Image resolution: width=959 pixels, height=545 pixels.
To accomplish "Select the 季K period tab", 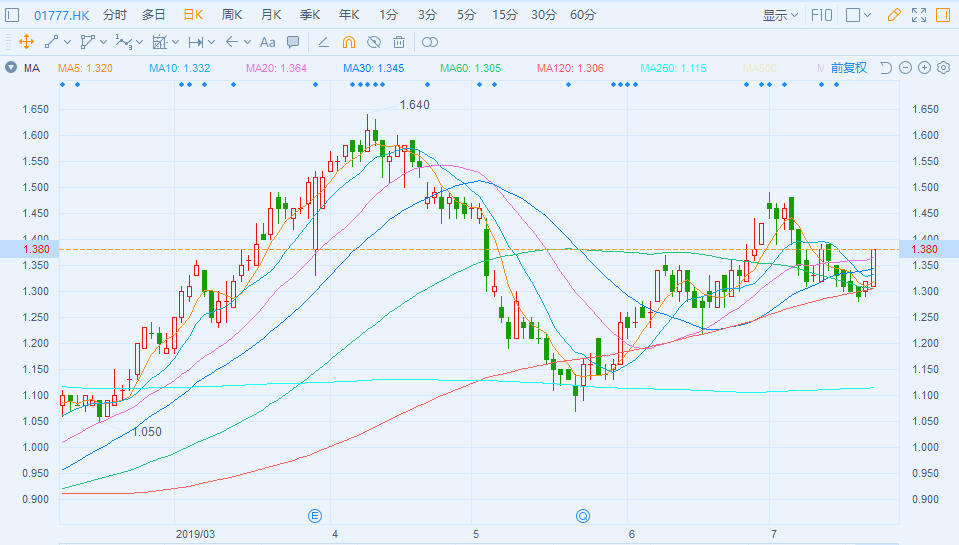I will pos(310,15).
